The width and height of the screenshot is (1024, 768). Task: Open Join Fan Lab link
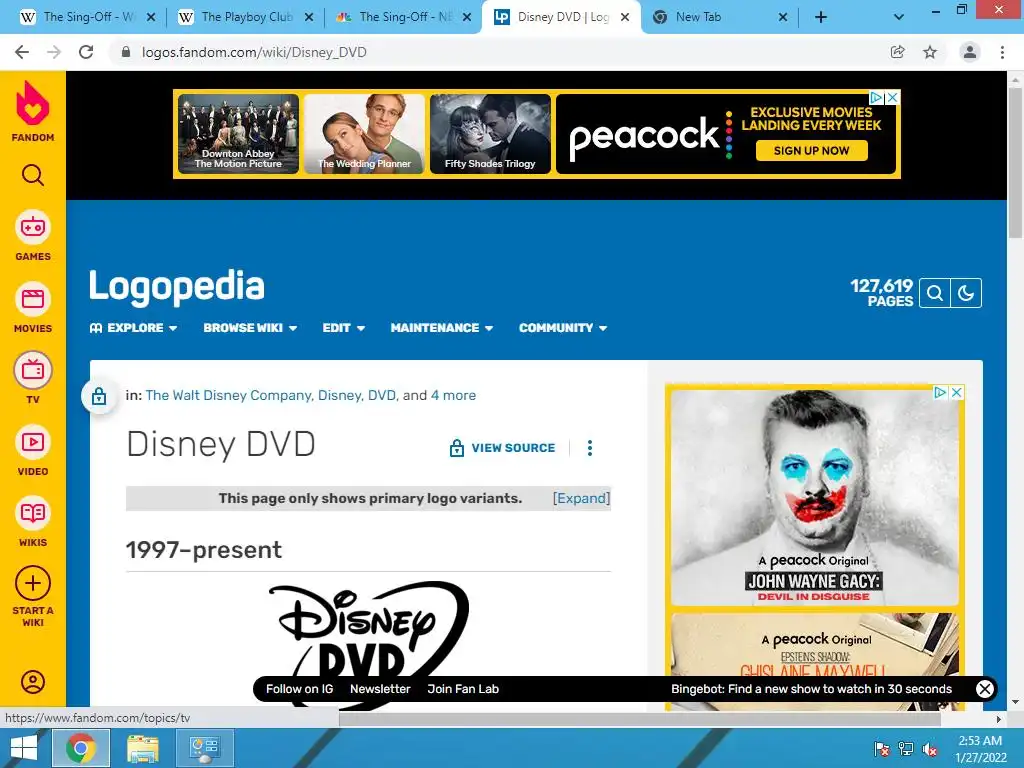click(x=463, y=689)
